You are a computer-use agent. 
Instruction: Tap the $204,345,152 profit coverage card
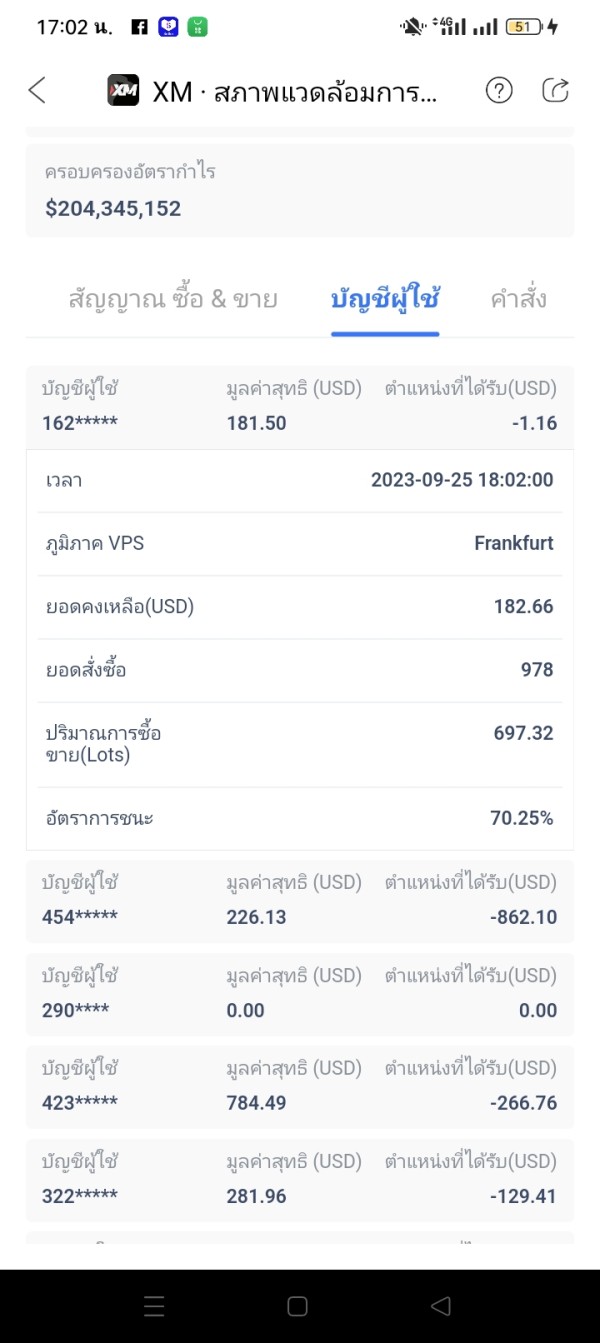pos(300,191)
